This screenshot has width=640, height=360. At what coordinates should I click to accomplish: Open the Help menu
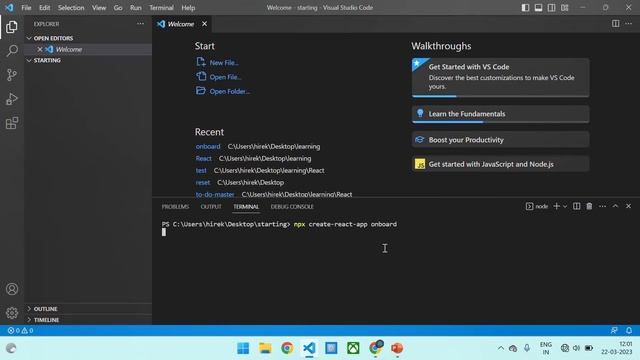click(x=188, y=8)
